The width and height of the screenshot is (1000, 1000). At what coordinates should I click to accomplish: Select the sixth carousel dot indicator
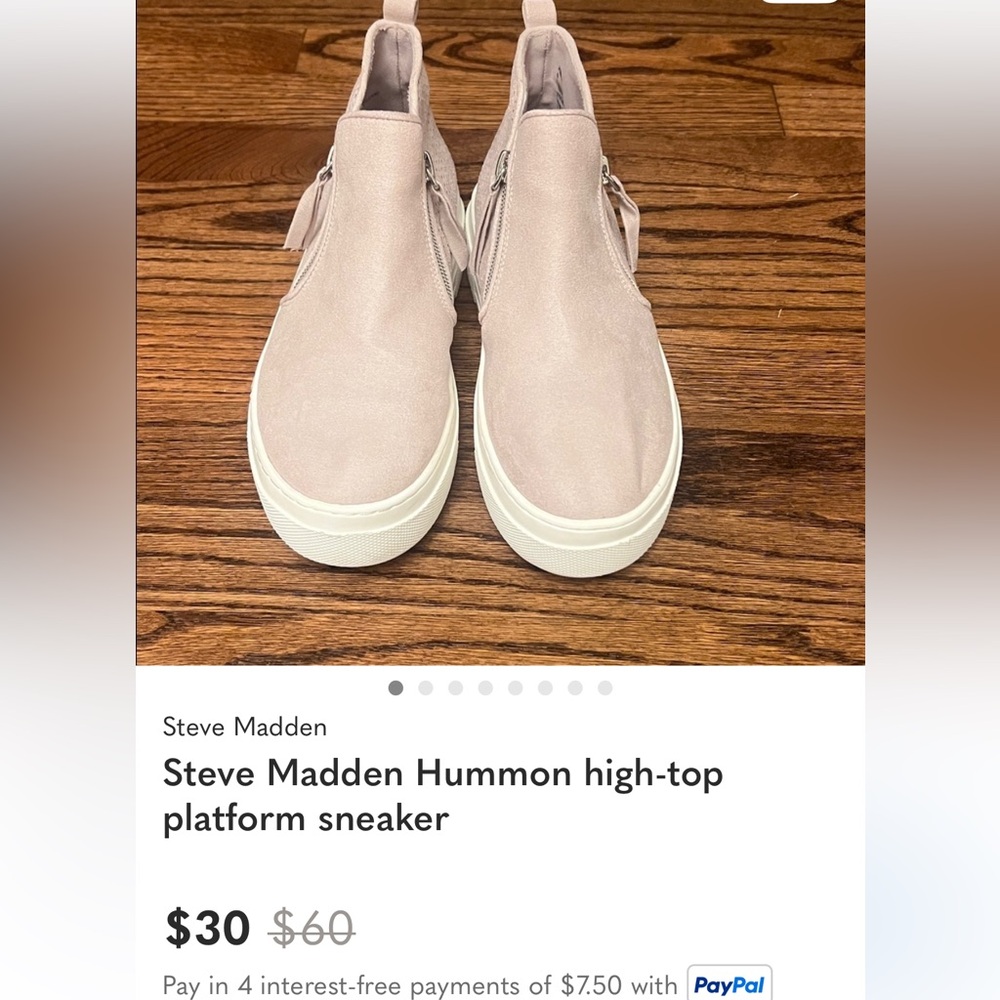point(544,688)
